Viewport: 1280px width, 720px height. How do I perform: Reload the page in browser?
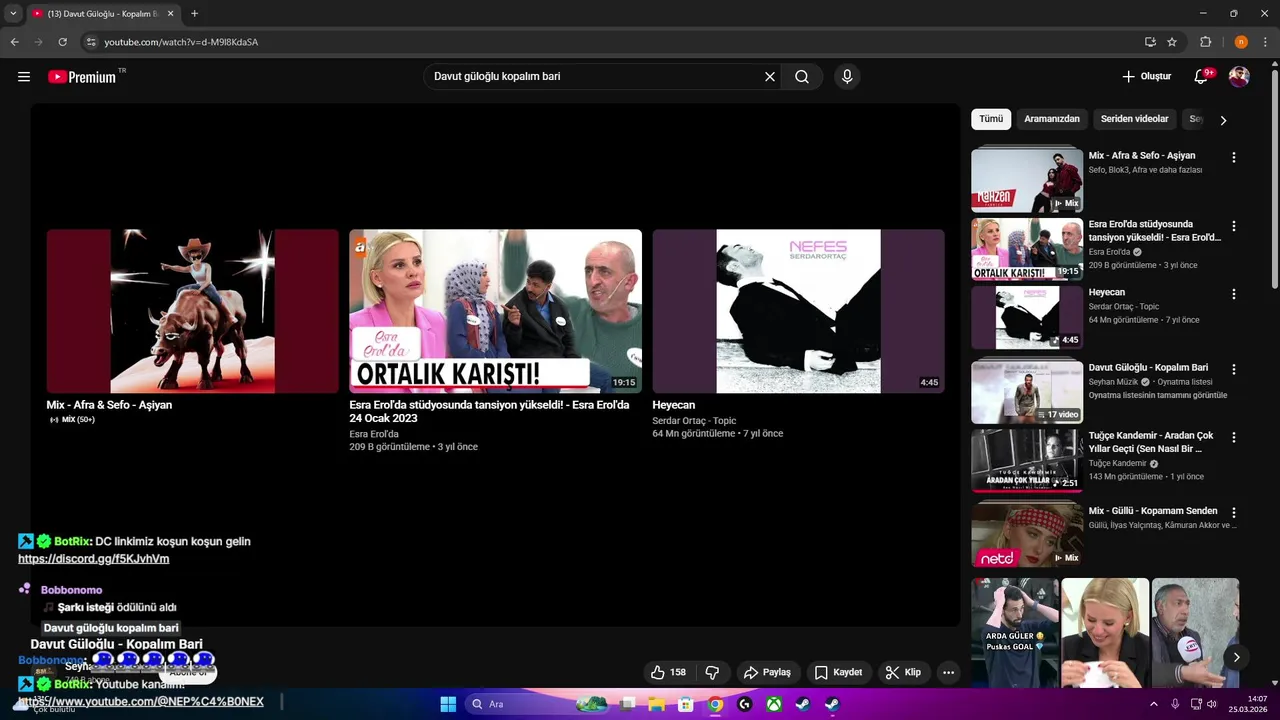(x=62, y=42)
